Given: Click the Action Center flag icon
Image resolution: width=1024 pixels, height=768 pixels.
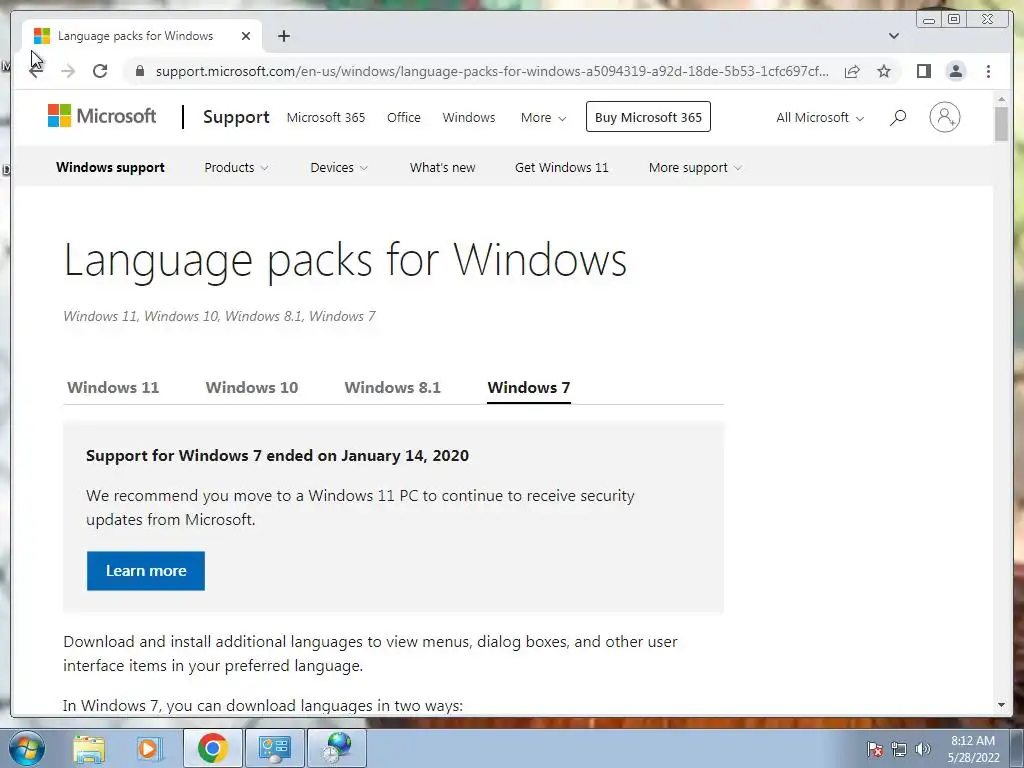Looking at the screenshot, I should tap(875, 749).
